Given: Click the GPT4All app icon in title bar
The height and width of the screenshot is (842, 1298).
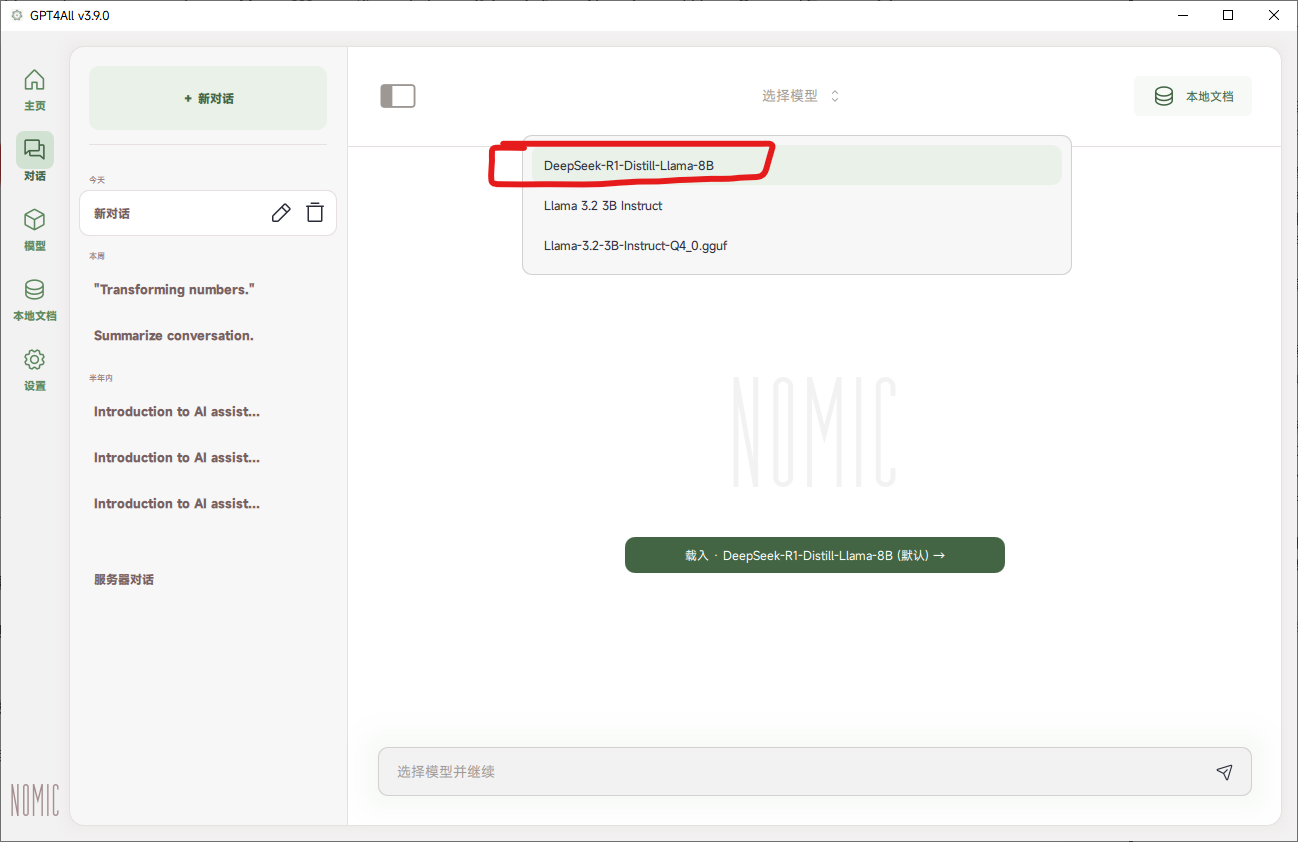Looking at the screenshot, I should click(x=16, y=15).
